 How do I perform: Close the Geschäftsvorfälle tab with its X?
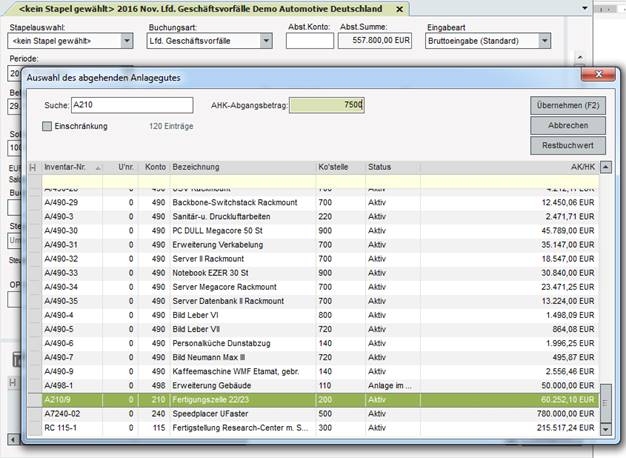point(399,9)
